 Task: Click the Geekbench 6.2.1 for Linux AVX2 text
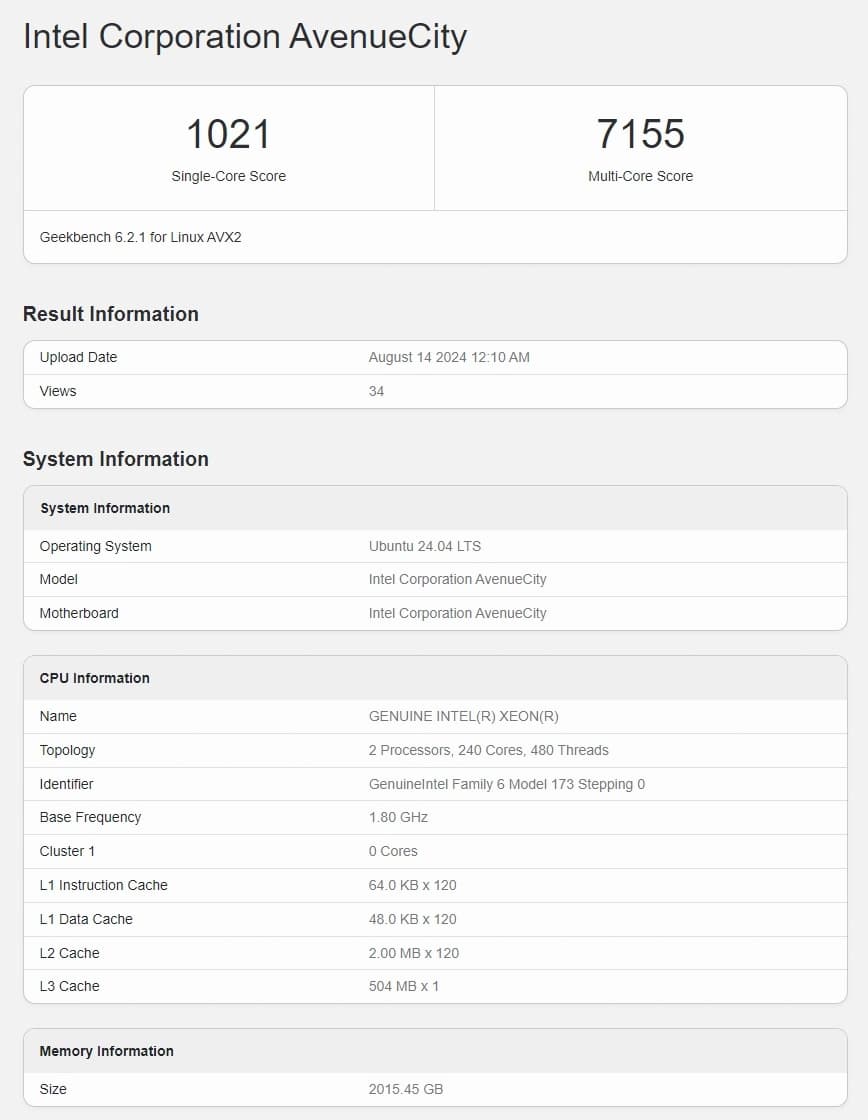click(141, 237)
